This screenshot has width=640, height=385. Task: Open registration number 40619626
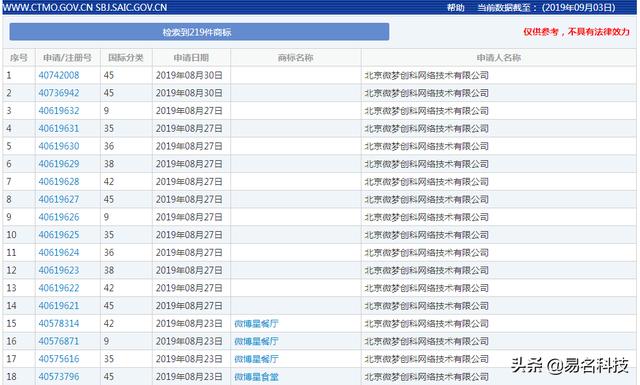click(59, 217)
